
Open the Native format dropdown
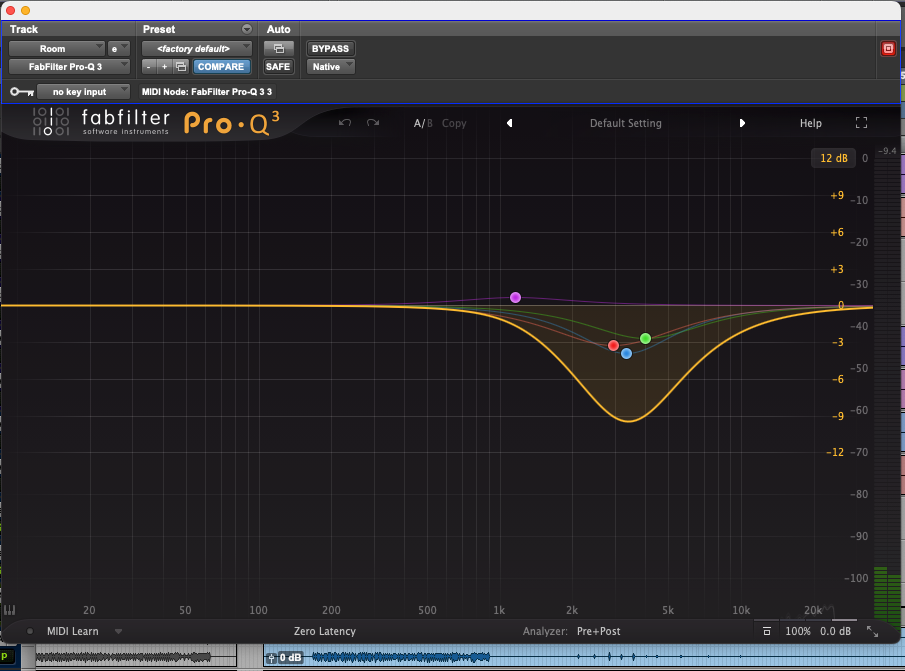click(x=330, y=67)
